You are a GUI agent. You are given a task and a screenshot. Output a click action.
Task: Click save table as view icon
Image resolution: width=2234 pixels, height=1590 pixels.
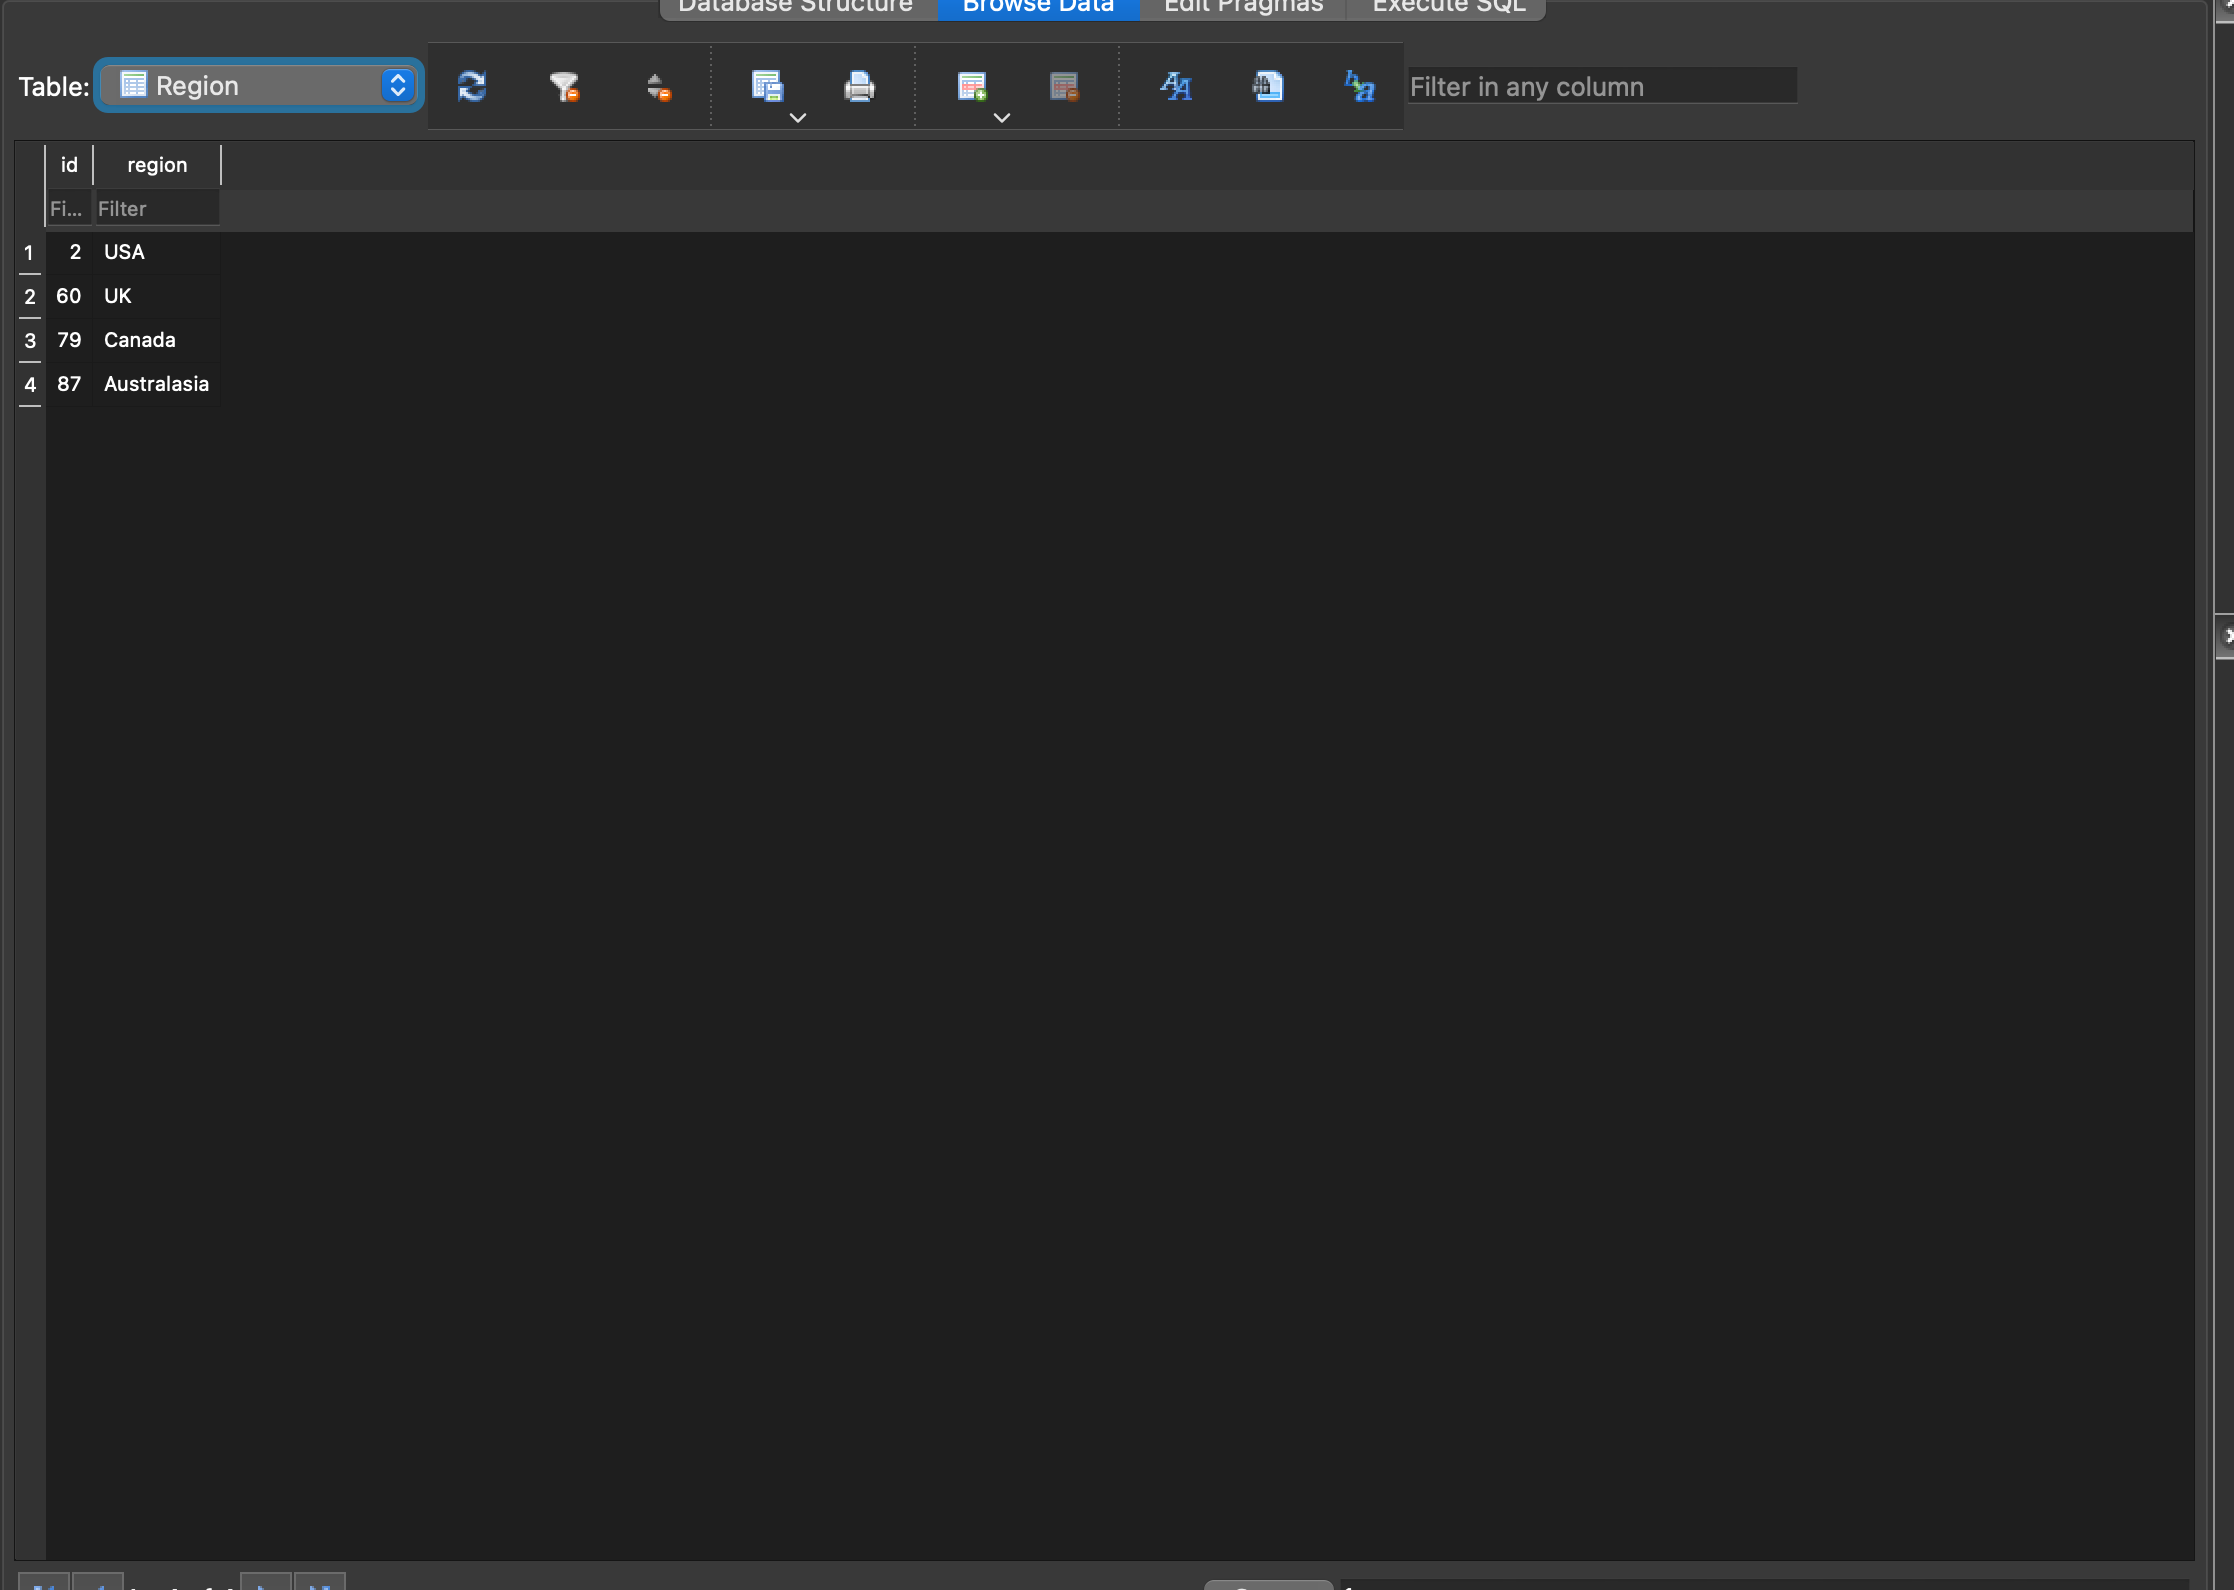766,87
